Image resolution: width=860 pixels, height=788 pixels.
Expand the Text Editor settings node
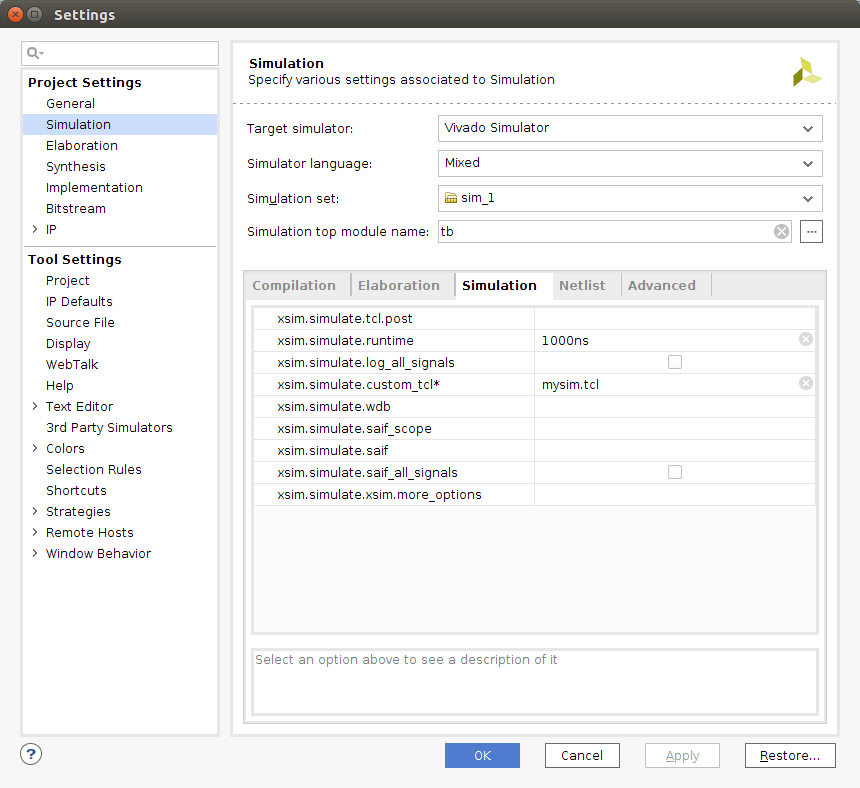coord(35,406)
